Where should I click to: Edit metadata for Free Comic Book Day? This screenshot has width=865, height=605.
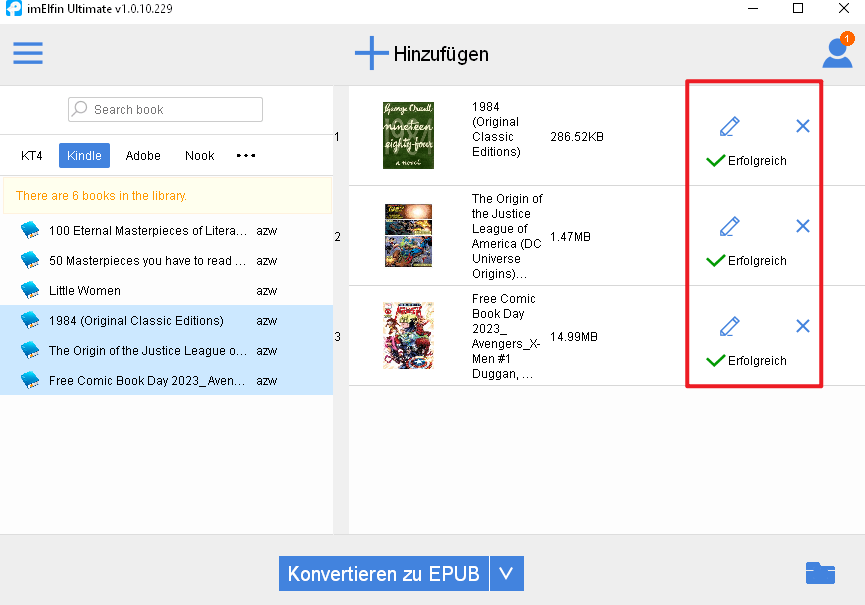tap(729, 326)
